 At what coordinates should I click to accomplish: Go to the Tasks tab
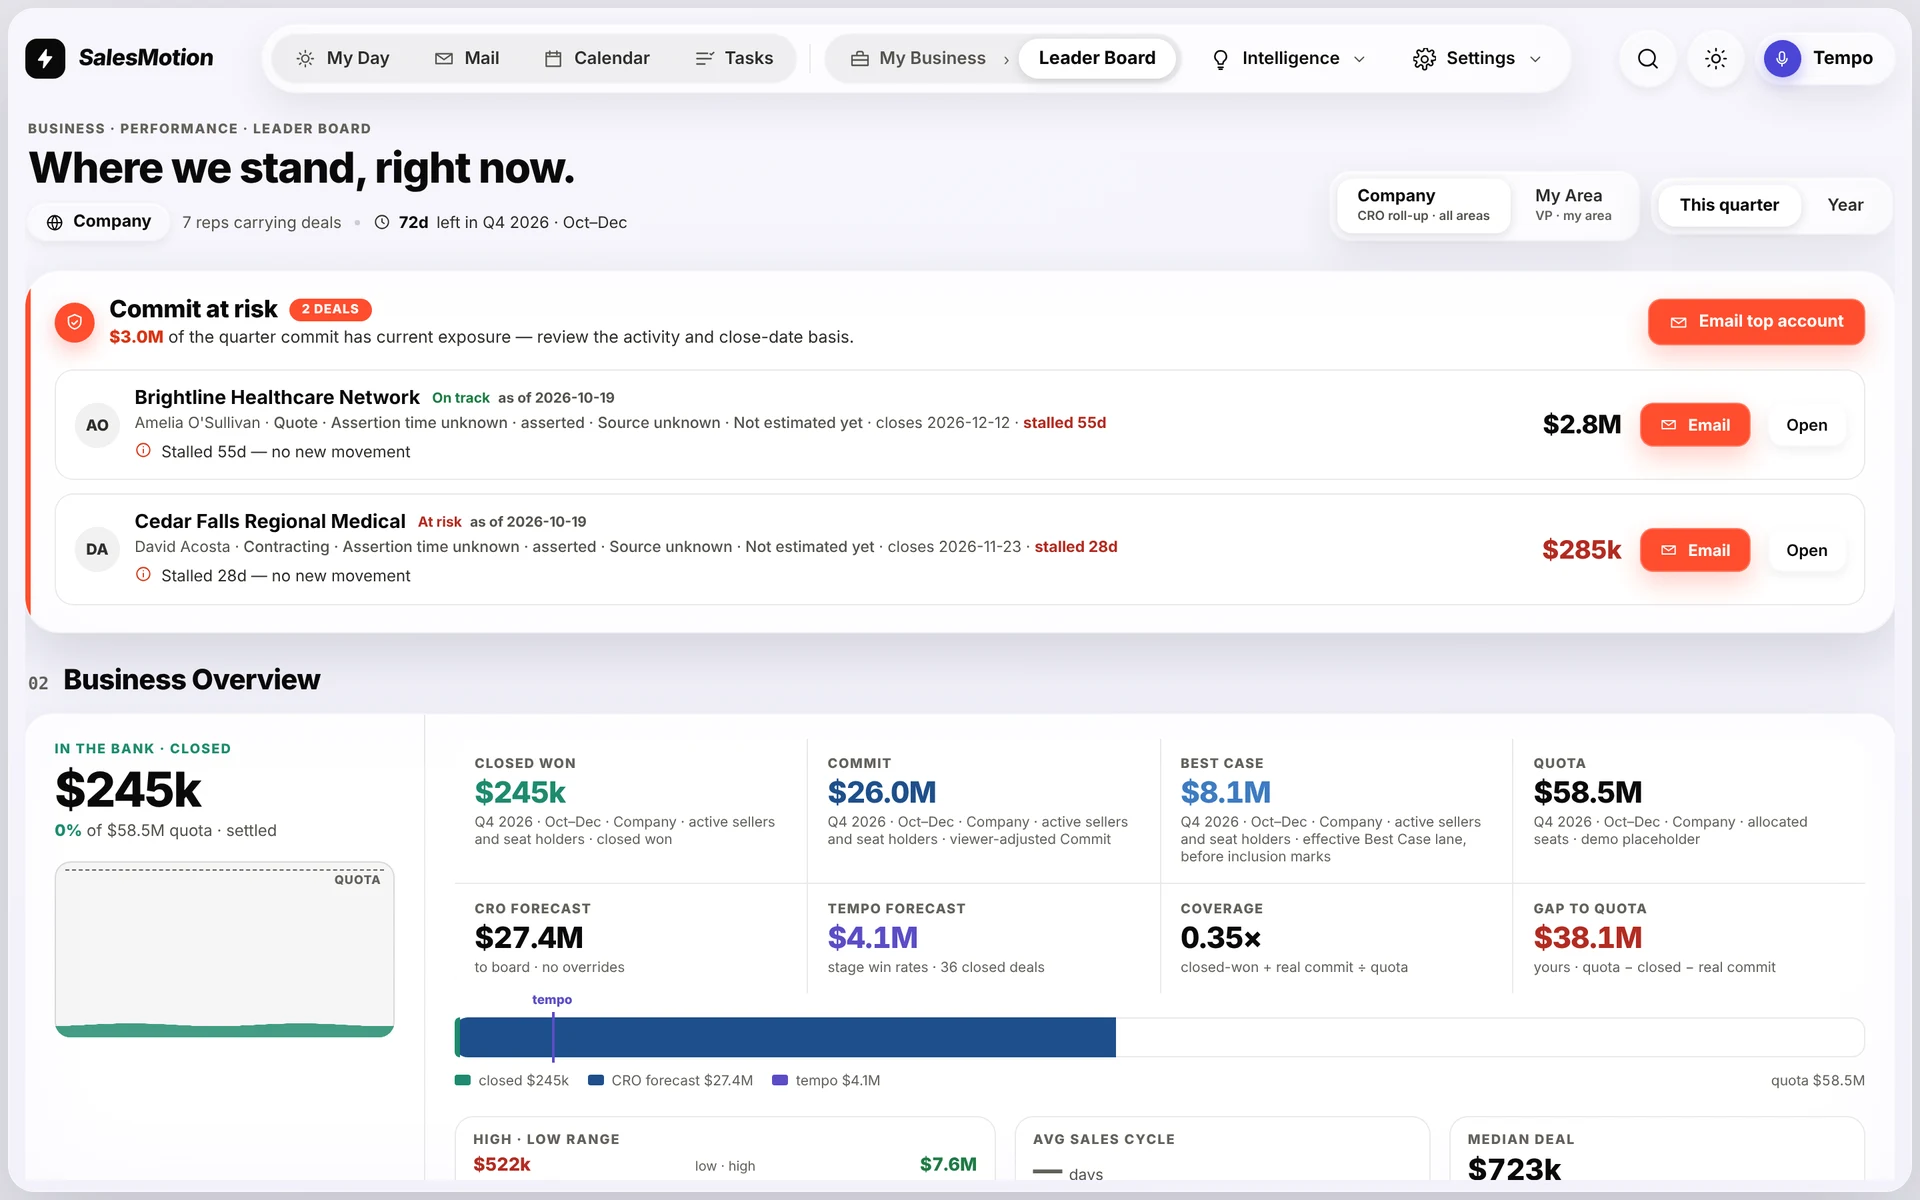tap(734, 58)
